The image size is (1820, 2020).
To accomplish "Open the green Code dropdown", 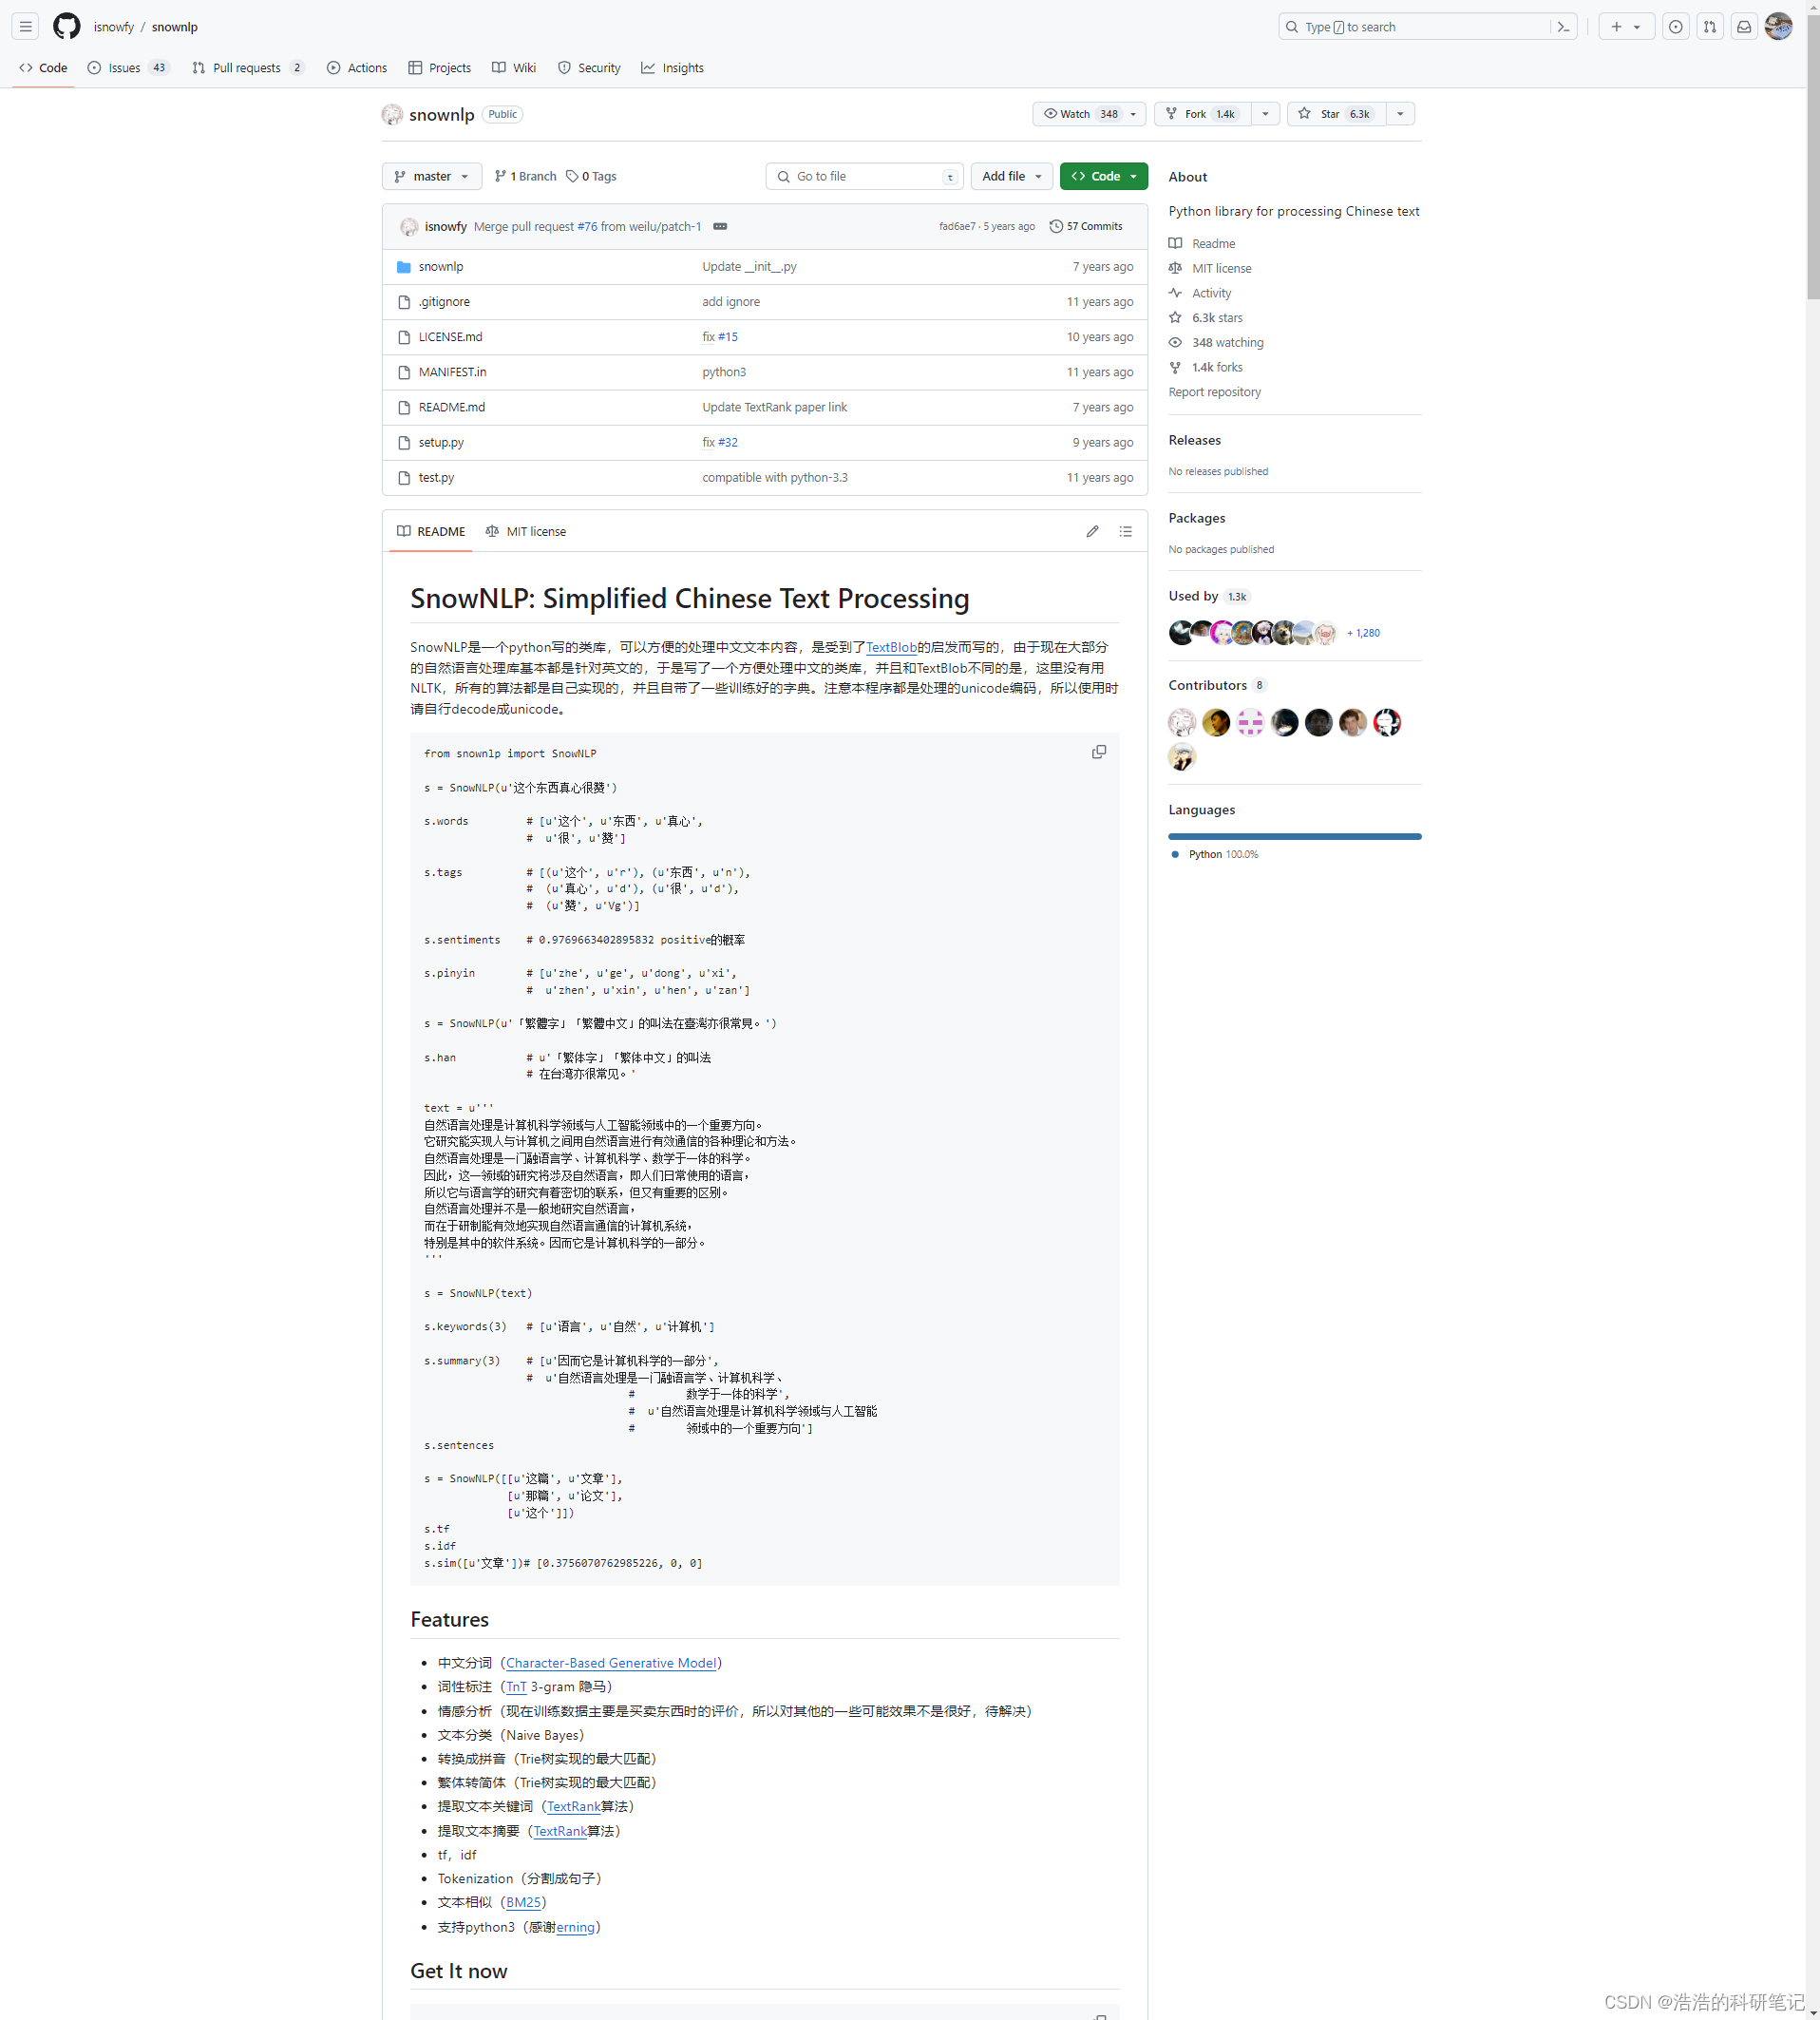I will pyautogui.click(x=1104, y=177).
